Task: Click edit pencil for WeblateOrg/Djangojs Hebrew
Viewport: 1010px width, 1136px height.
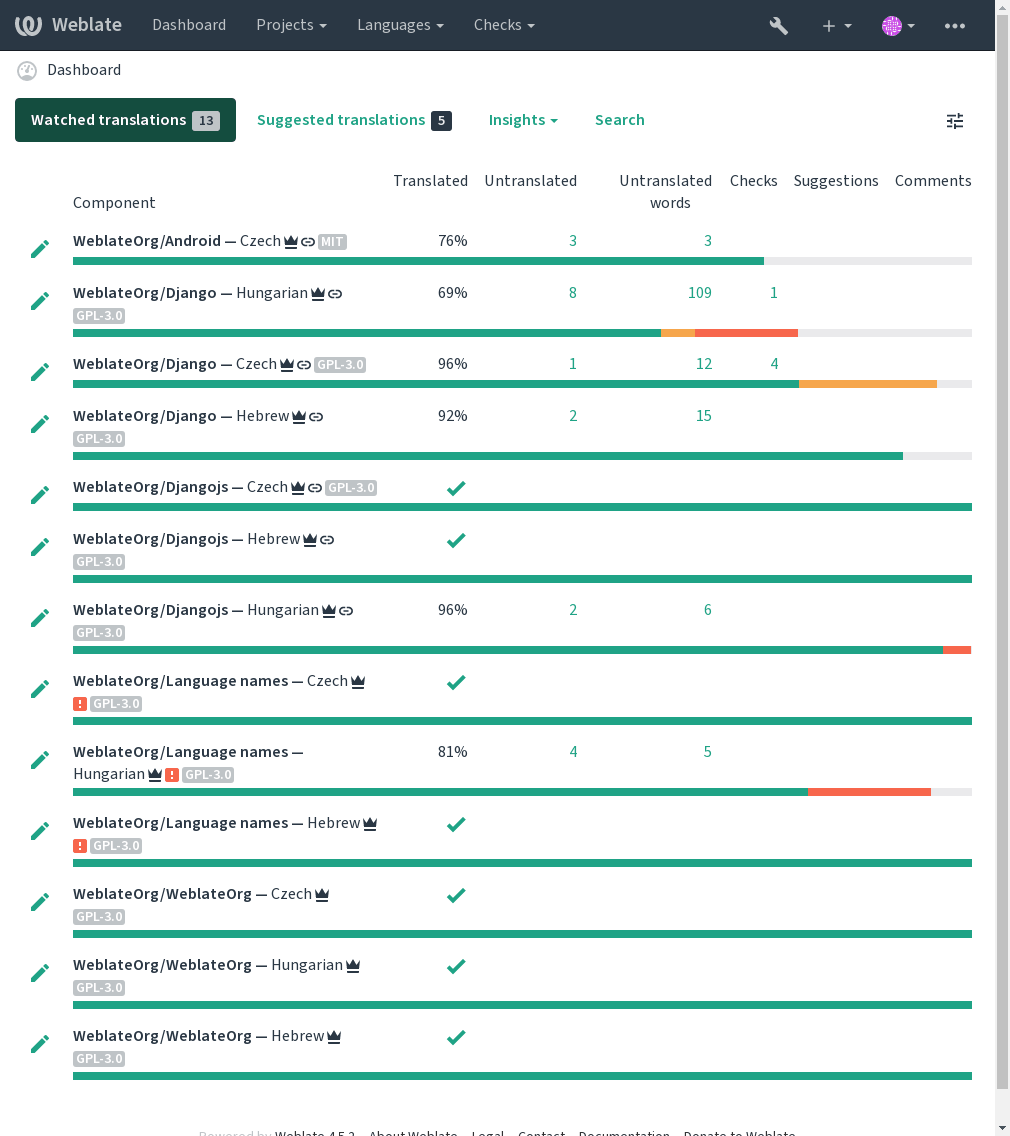Action: [x=40, y=548]
